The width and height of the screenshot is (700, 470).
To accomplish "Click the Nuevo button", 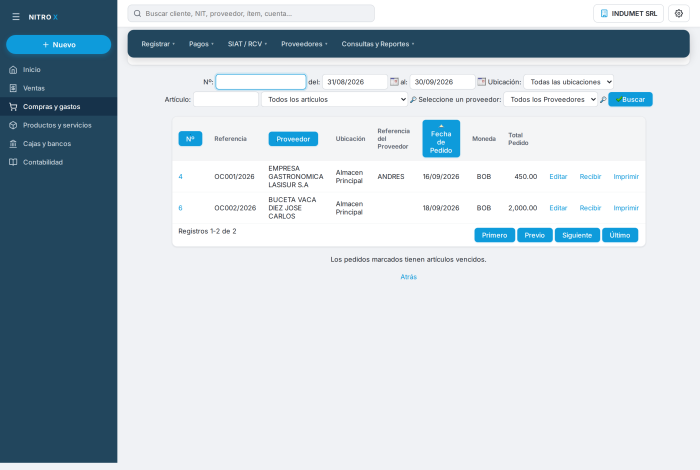I will tap(58, 45).
